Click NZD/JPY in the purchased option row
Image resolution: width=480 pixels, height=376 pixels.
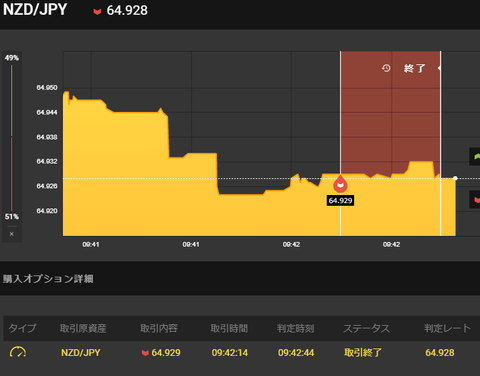tap(81, 353)
